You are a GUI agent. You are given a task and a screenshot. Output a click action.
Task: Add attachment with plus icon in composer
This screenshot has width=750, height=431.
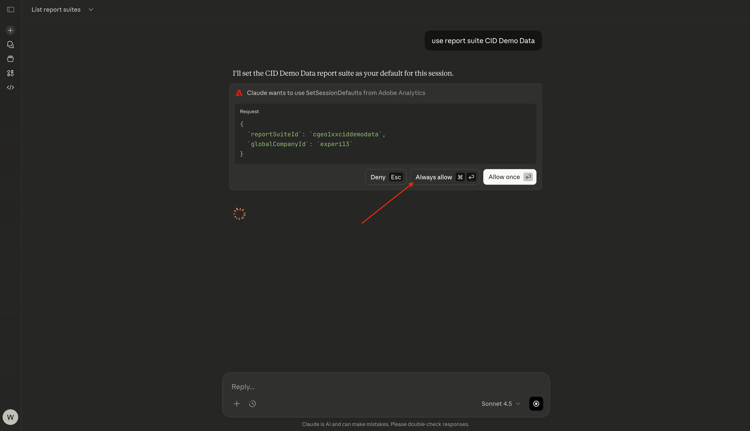(x=236, y=404)
